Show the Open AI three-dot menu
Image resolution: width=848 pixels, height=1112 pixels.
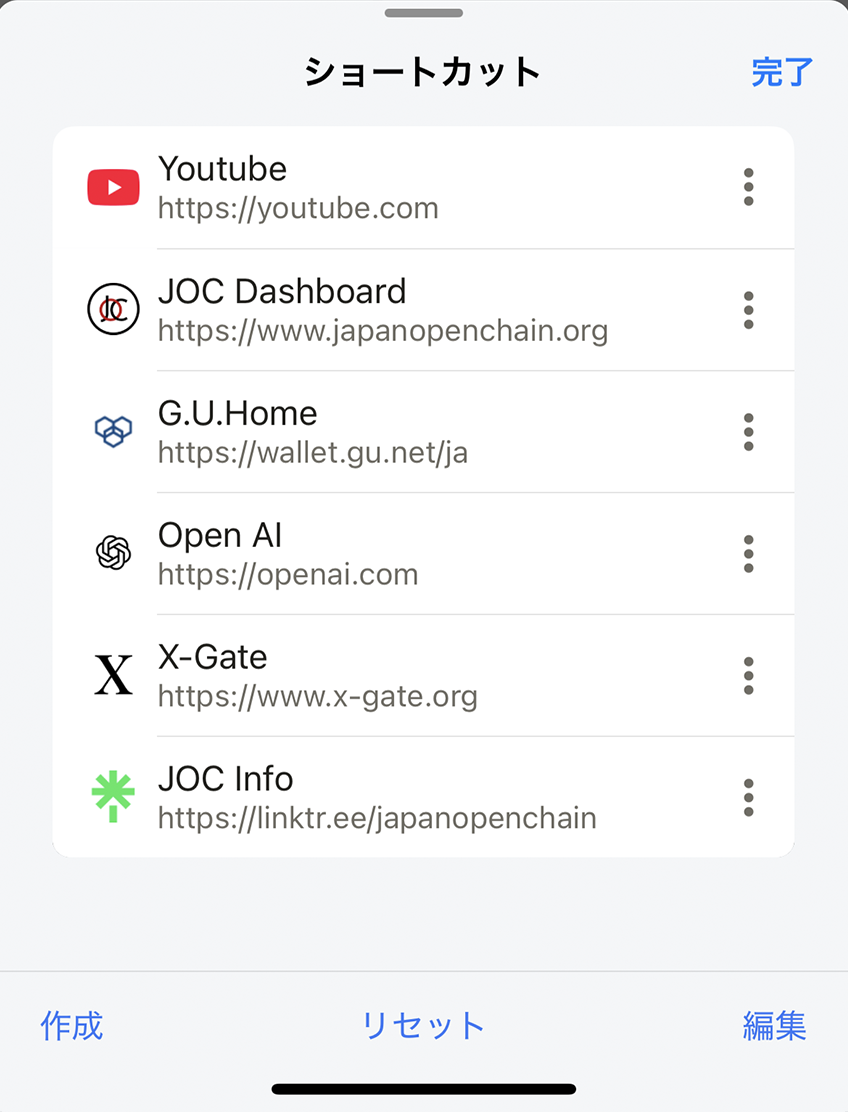point(748,554)
